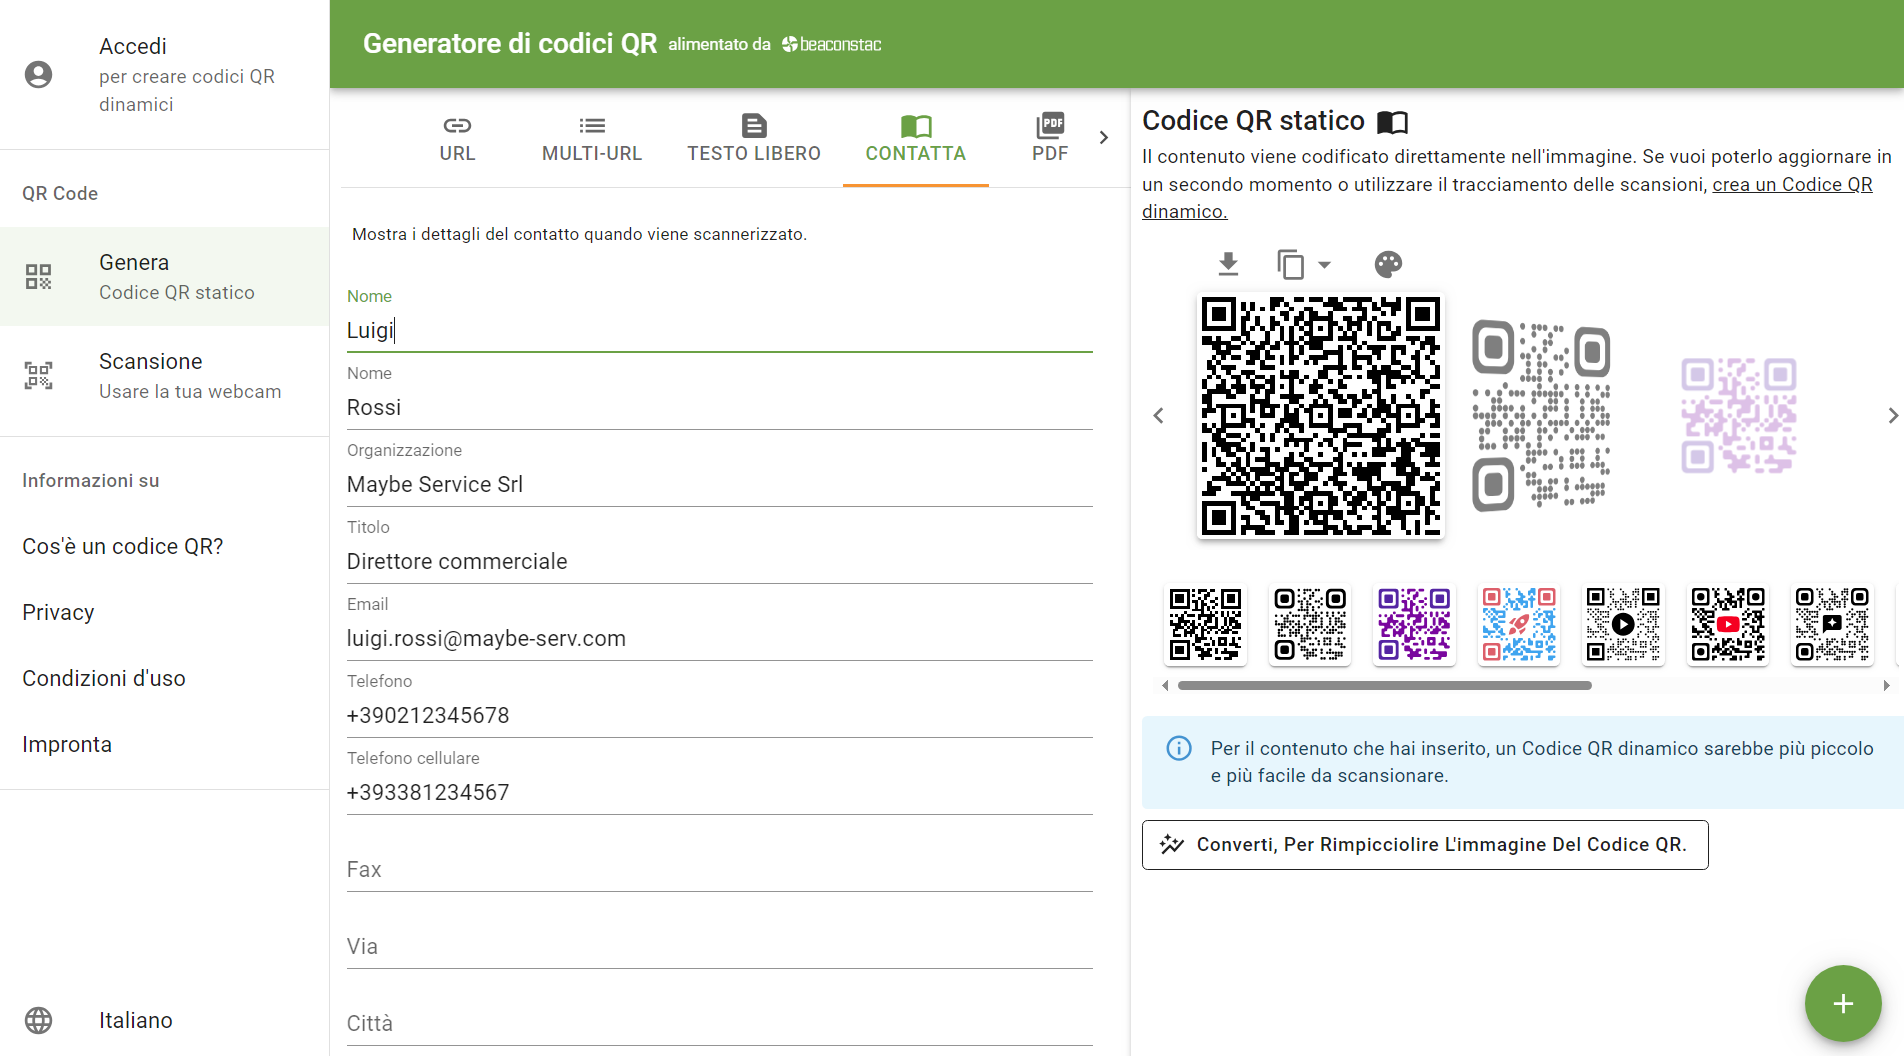Switch to the URL tab
Image resolution: width=1904 pixels, height=1056 pixels.
click(x=457, y=138)
